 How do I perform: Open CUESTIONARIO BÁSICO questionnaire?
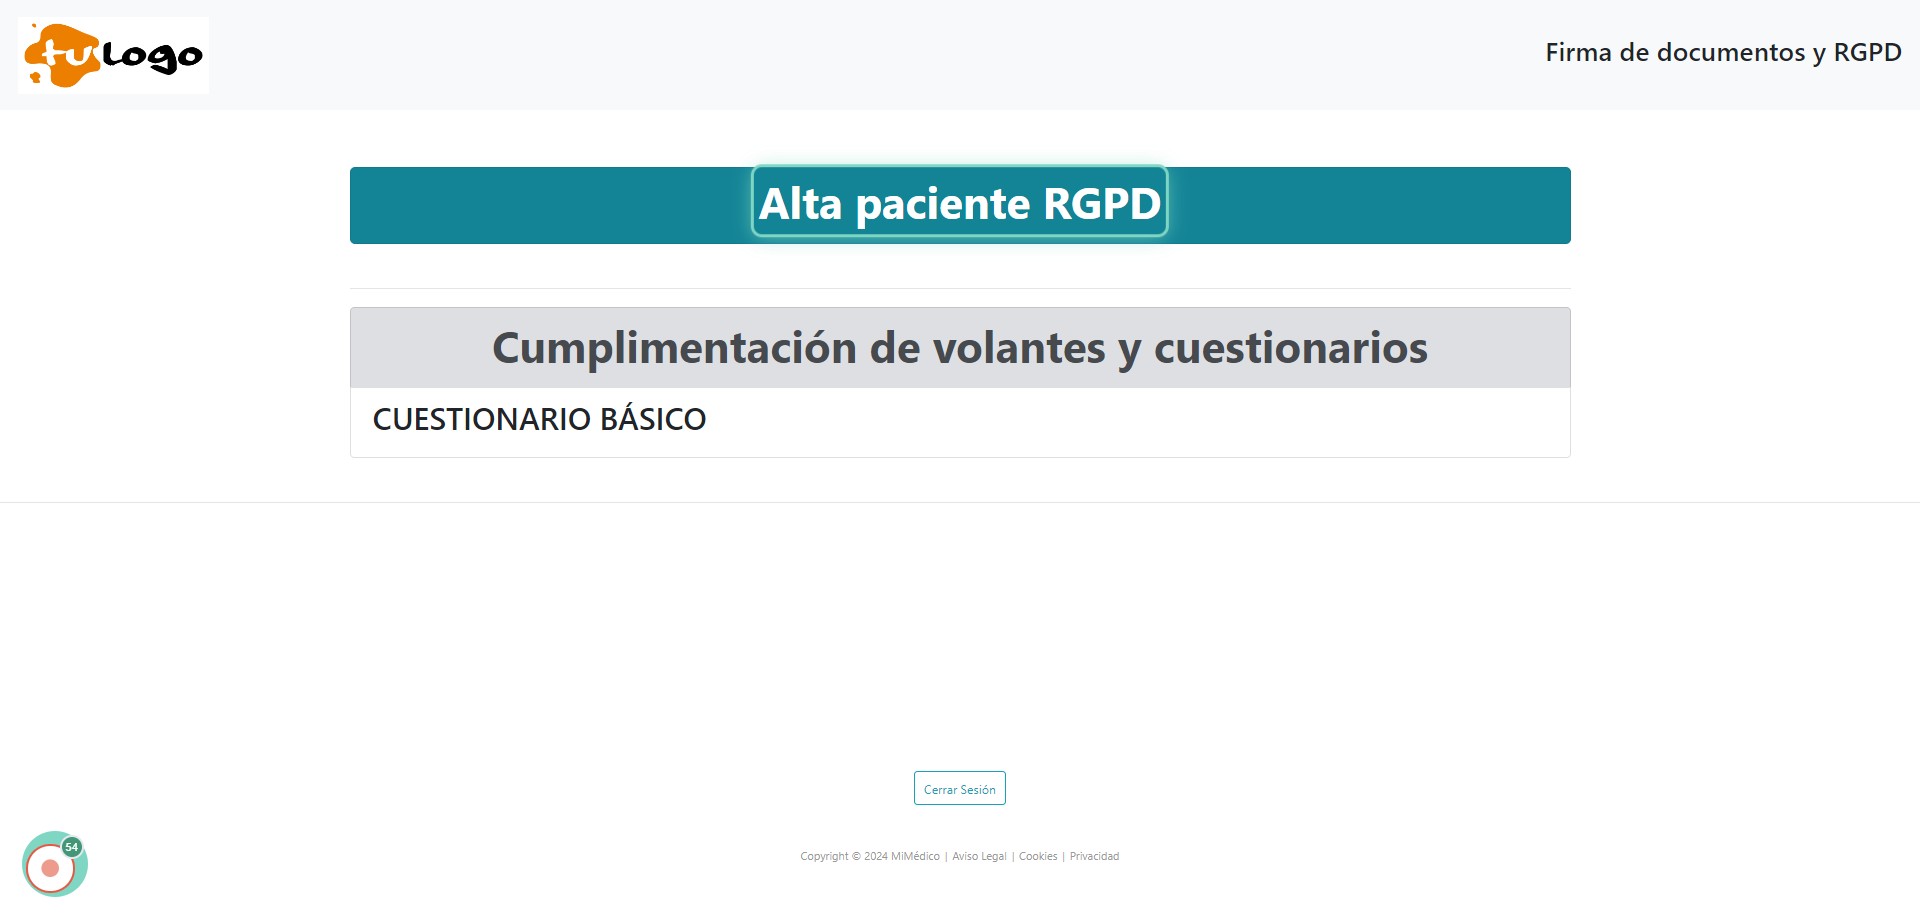[539, 419]
